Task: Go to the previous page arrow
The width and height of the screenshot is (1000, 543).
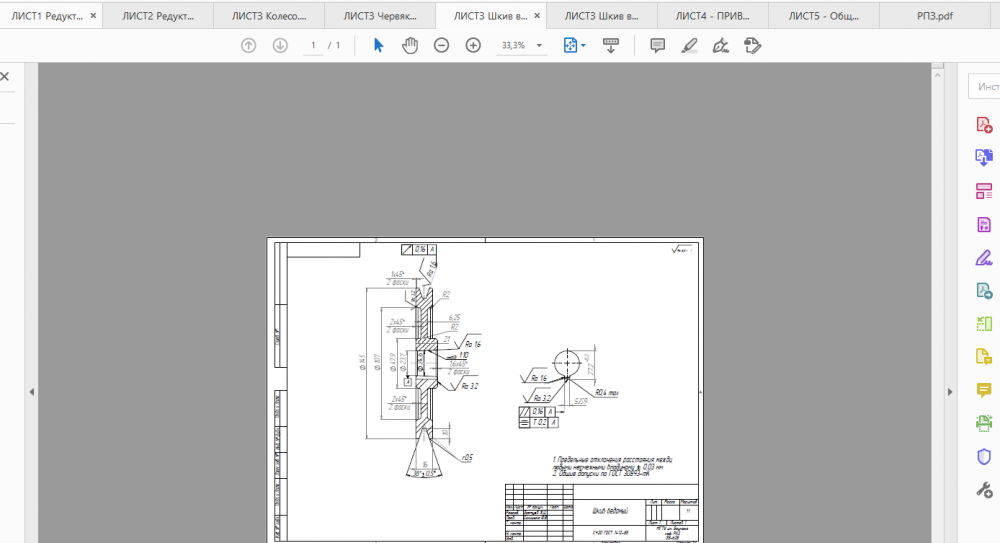Action: (249, 46)
